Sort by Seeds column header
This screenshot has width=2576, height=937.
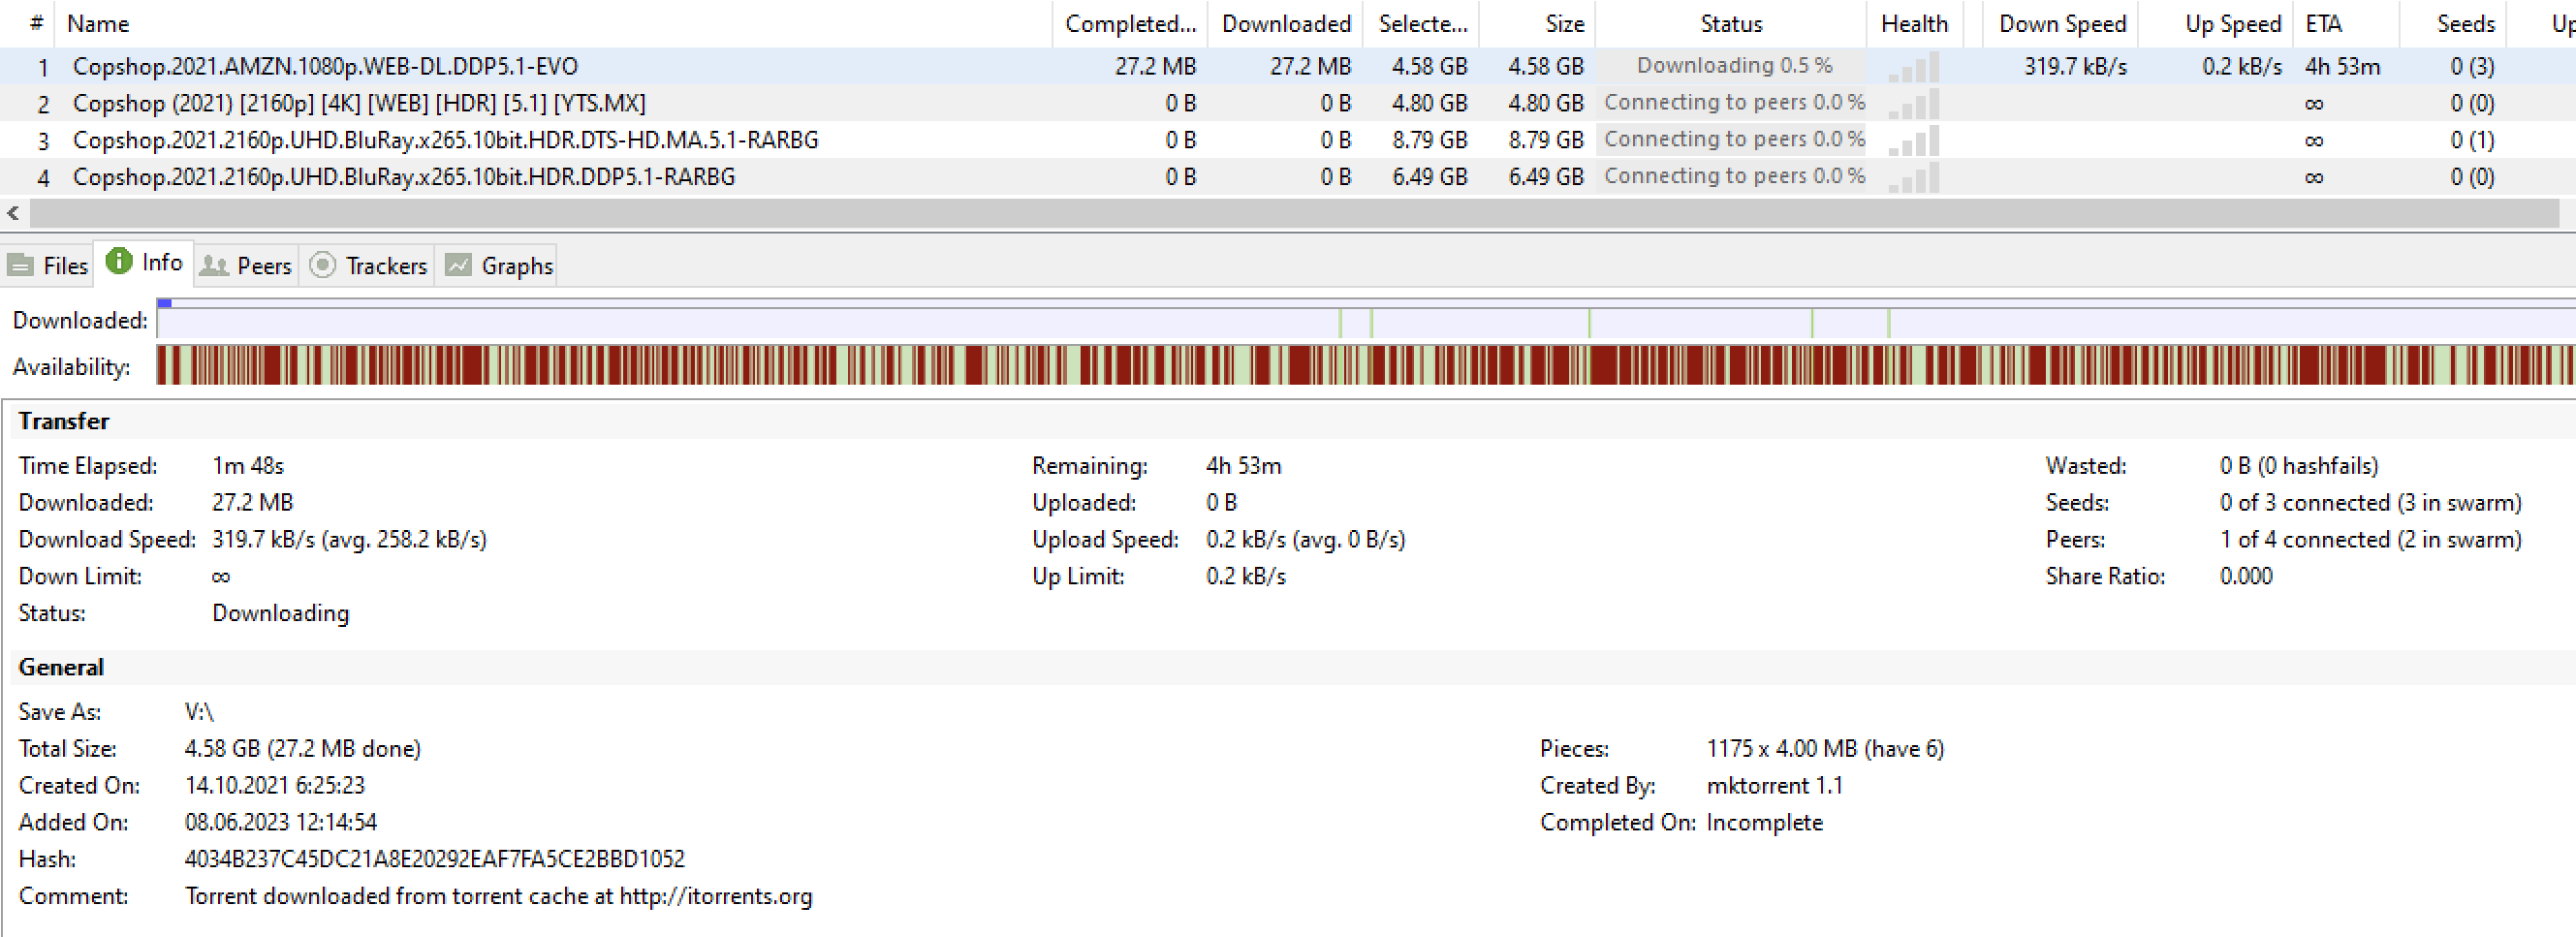point(2453,24)
